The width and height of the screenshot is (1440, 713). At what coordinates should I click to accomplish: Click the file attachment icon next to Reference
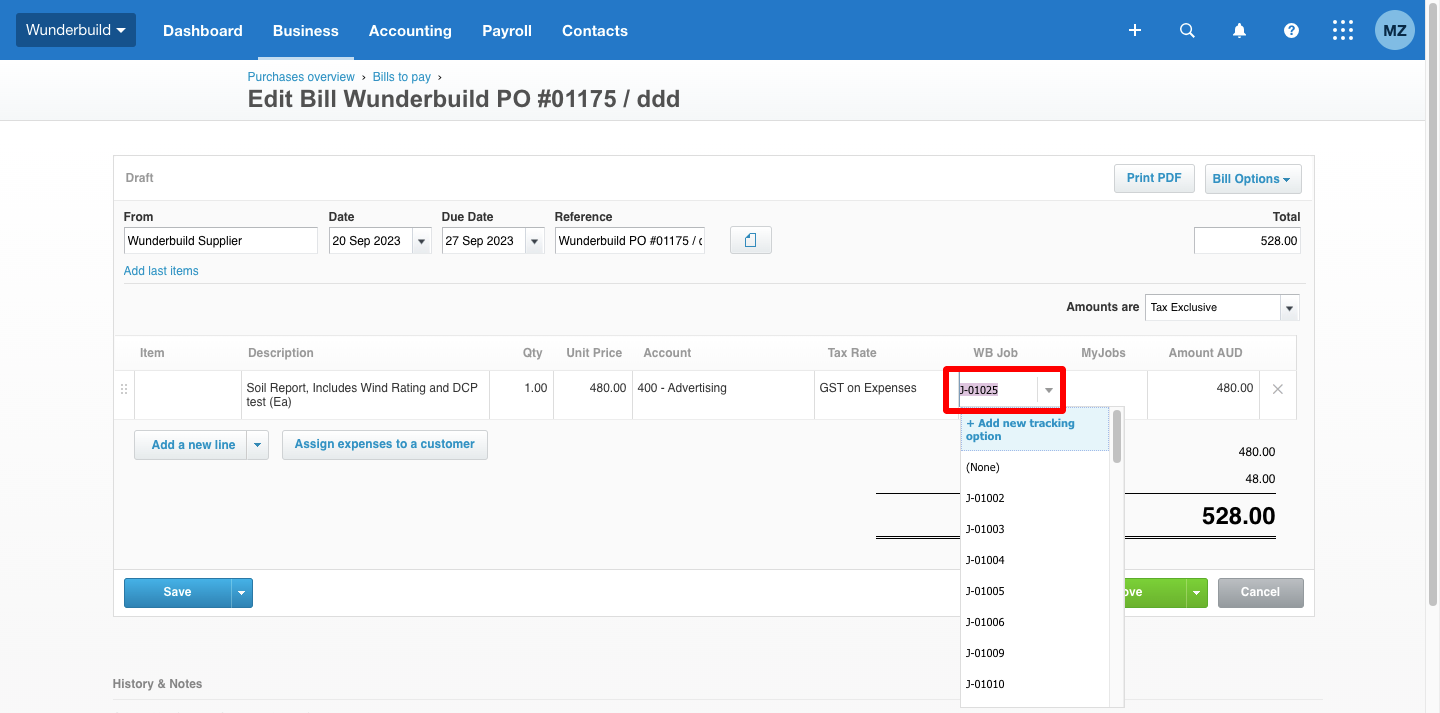point(751,240)
